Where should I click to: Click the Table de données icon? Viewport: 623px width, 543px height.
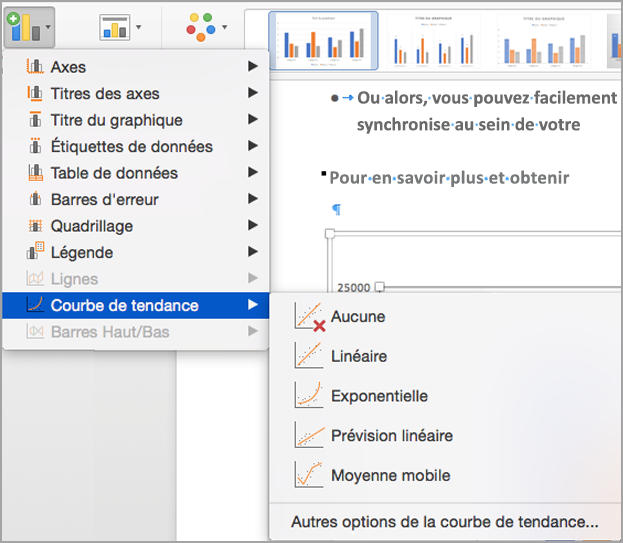[x=35, y=172]
